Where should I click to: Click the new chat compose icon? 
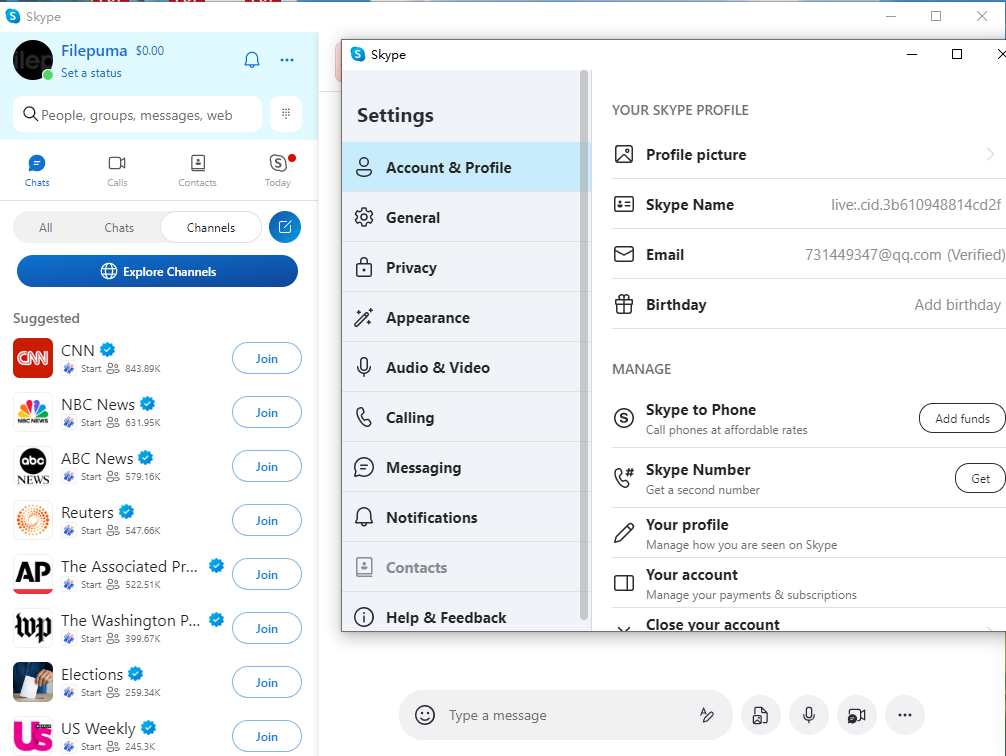coord(285,227)
